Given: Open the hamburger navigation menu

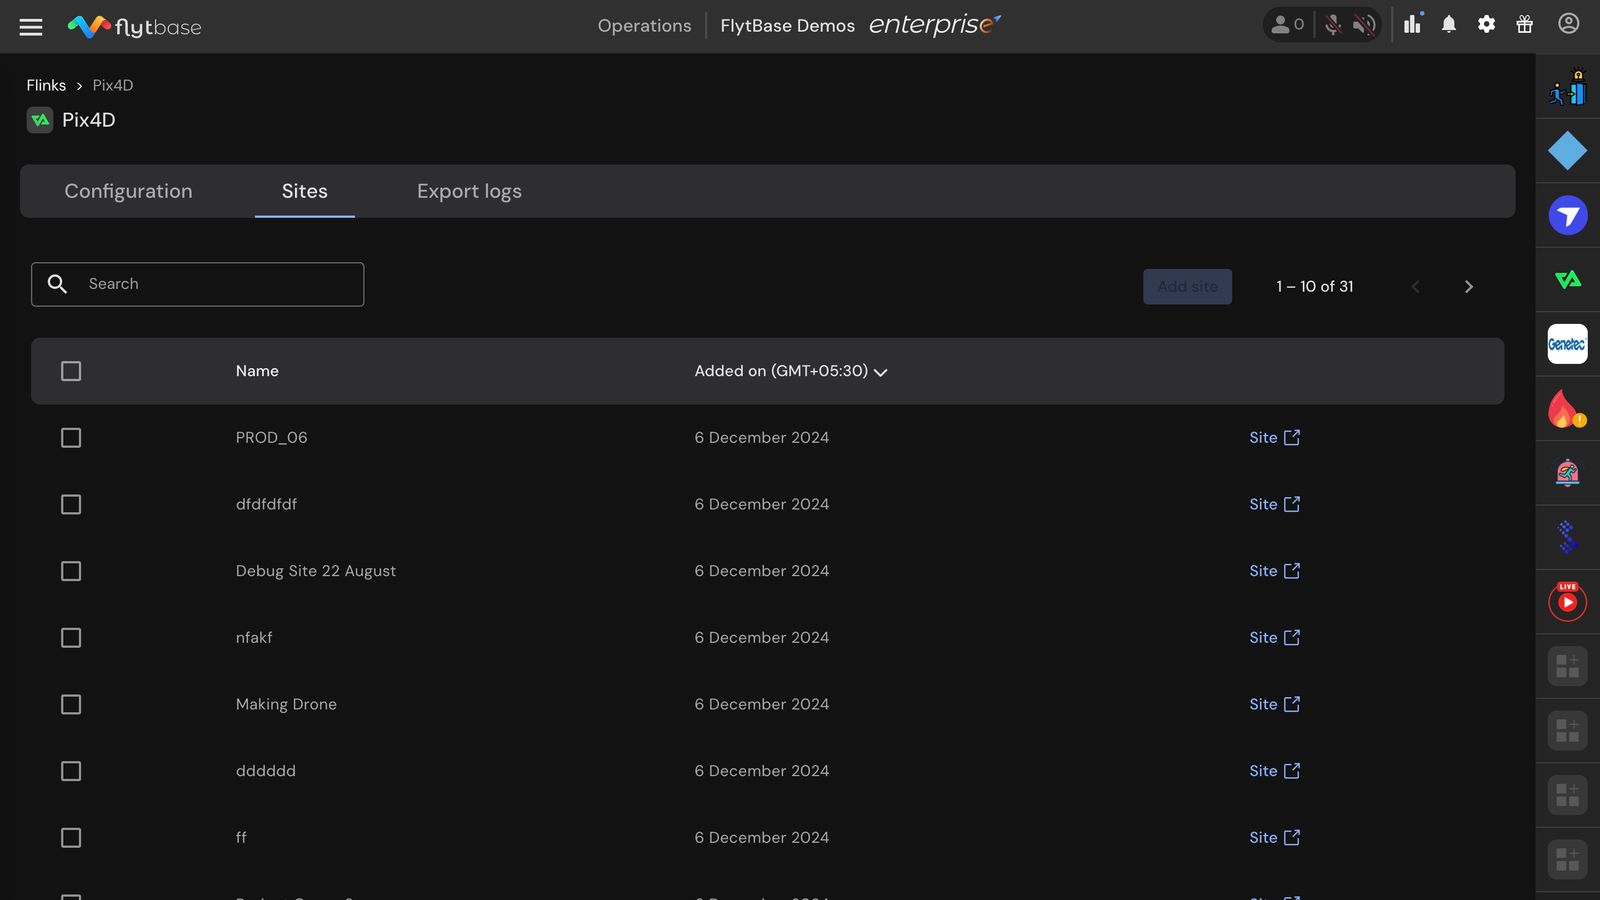Looking at the screenshot, I should 31,27.
